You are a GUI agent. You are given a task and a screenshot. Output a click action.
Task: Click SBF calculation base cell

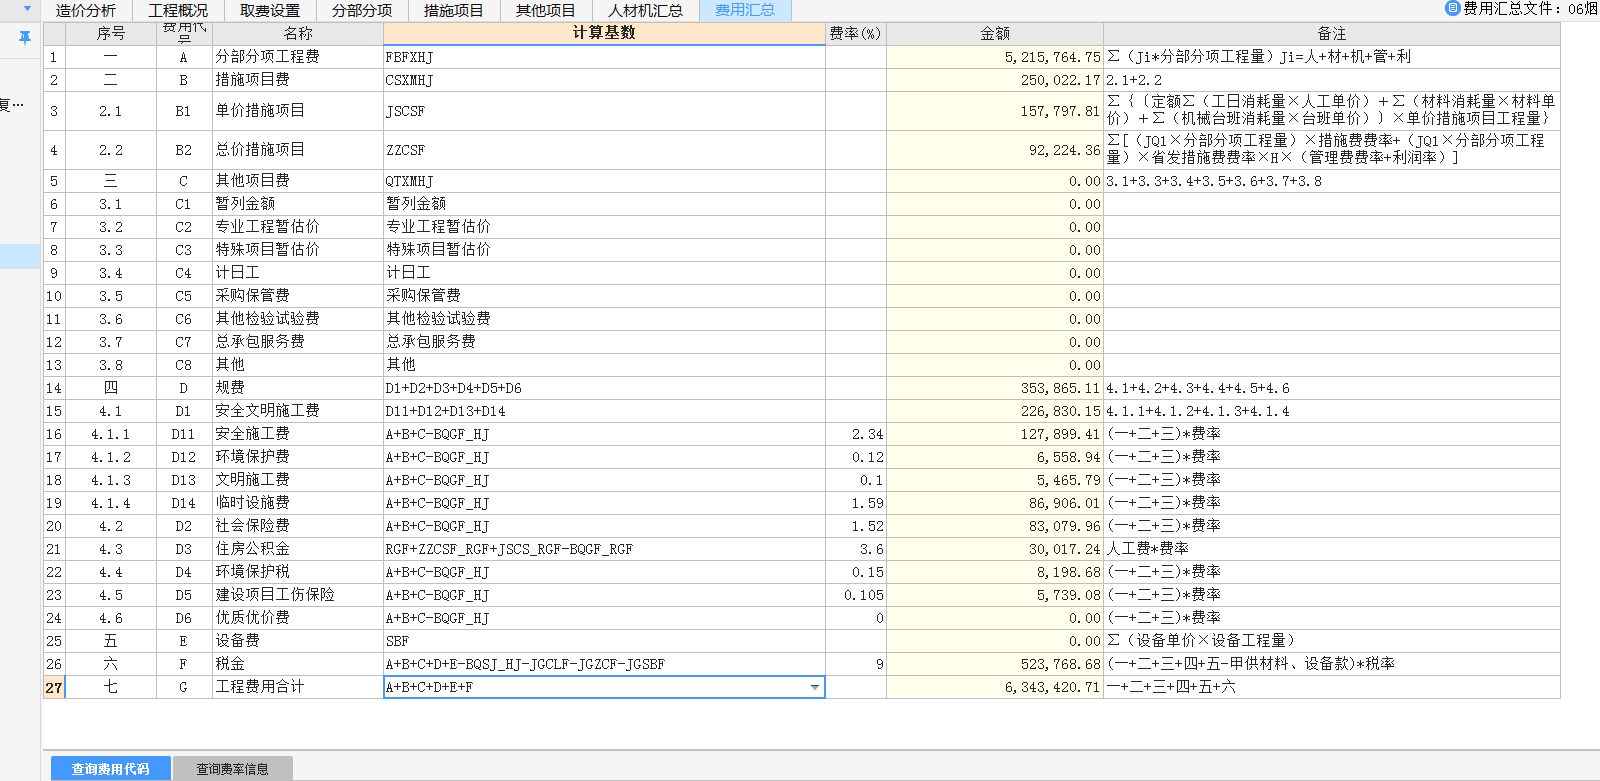[x=604, y=641]
